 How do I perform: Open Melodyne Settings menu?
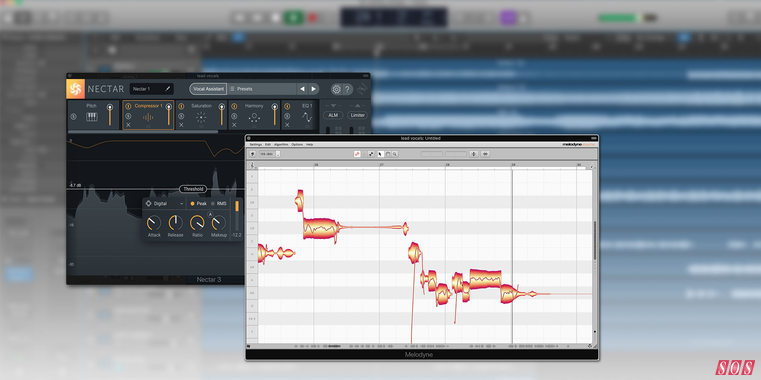pos(256,145)
